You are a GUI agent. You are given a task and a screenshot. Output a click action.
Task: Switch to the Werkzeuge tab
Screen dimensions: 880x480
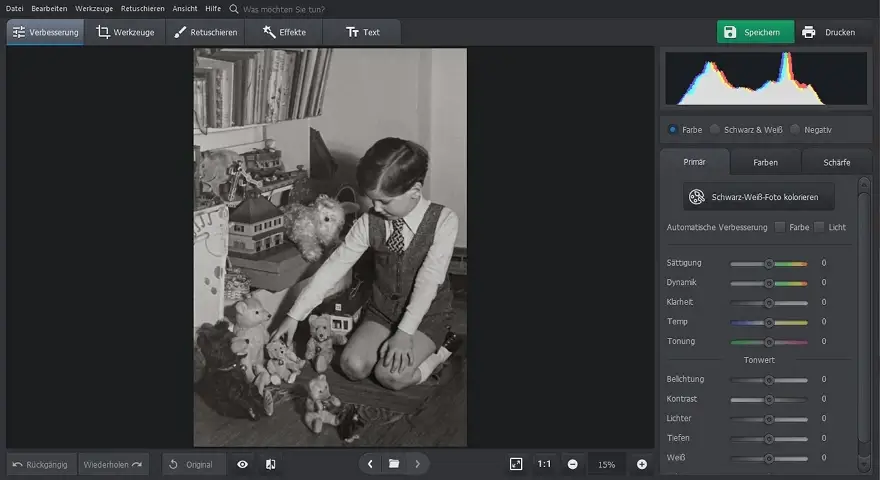pos(125,32)
